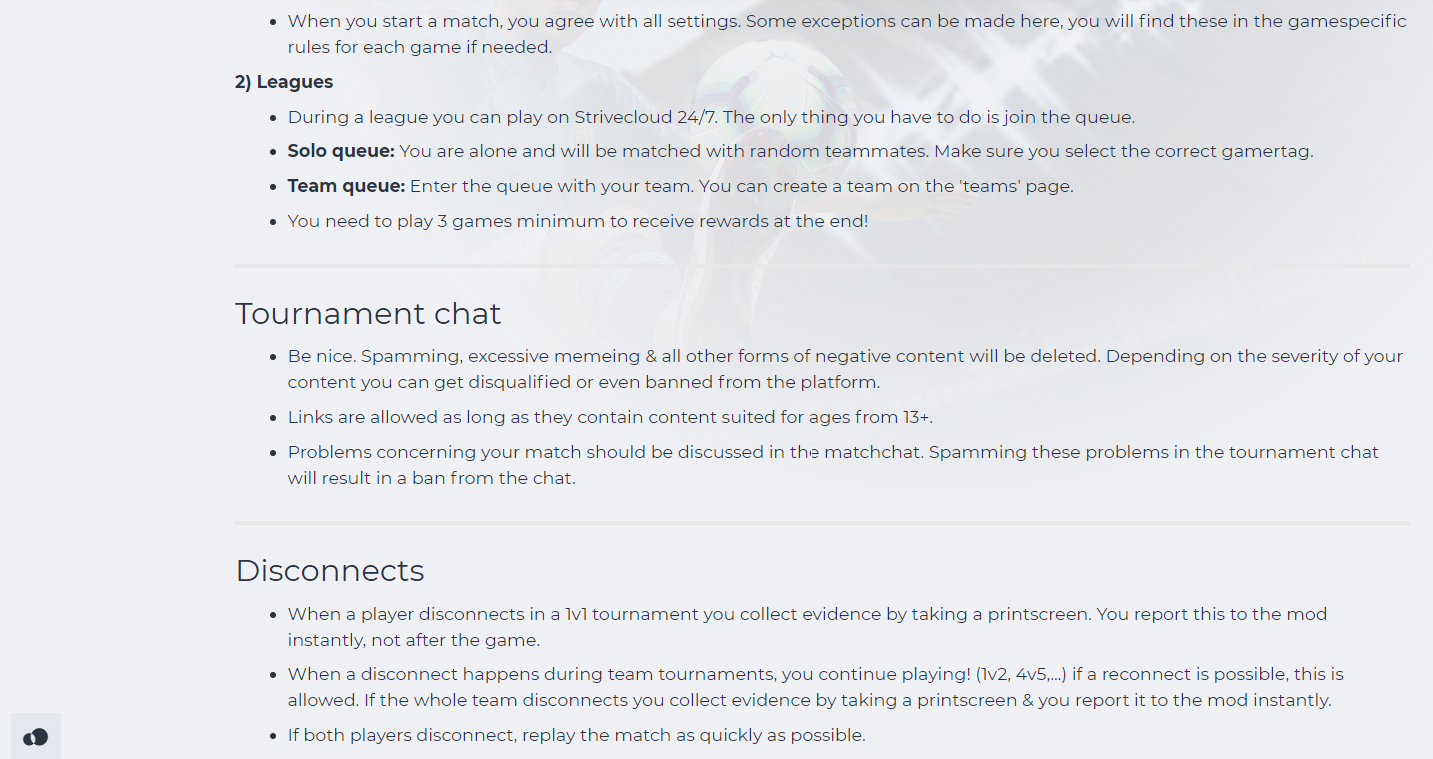Select the "2) Leagues" subheading
1433x759 pixels.
pyautogui.click(x=284, y=82)
